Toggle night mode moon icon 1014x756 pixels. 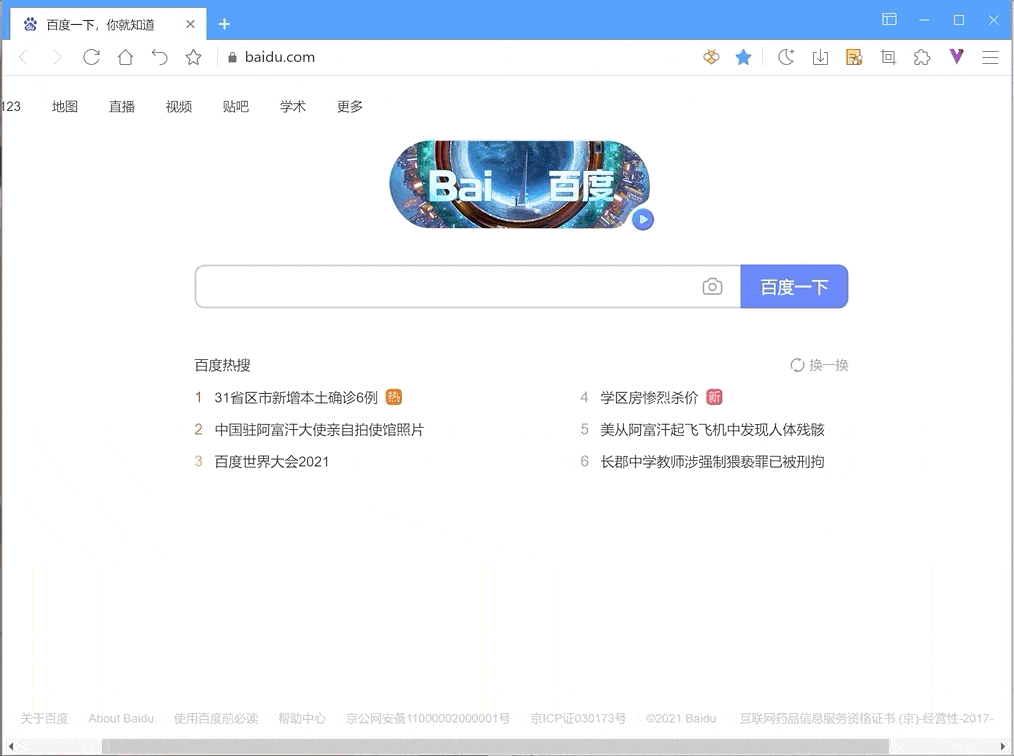786,57
